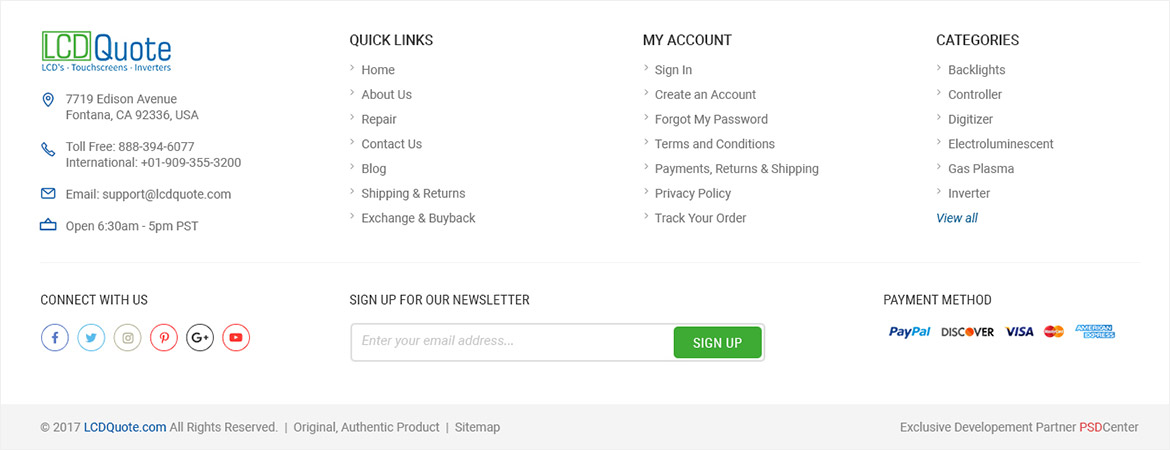The height and width of the screenshot is (450, 1170).
Task: Open the Google Plus social icon
Action: (200, 337)
